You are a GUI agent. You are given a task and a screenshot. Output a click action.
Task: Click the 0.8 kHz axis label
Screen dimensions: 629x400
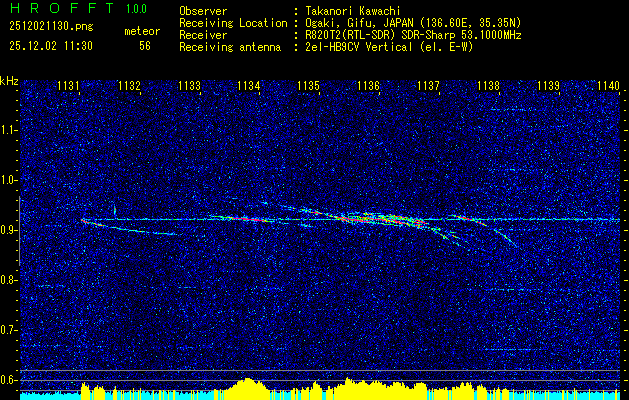tap(7, 280)
